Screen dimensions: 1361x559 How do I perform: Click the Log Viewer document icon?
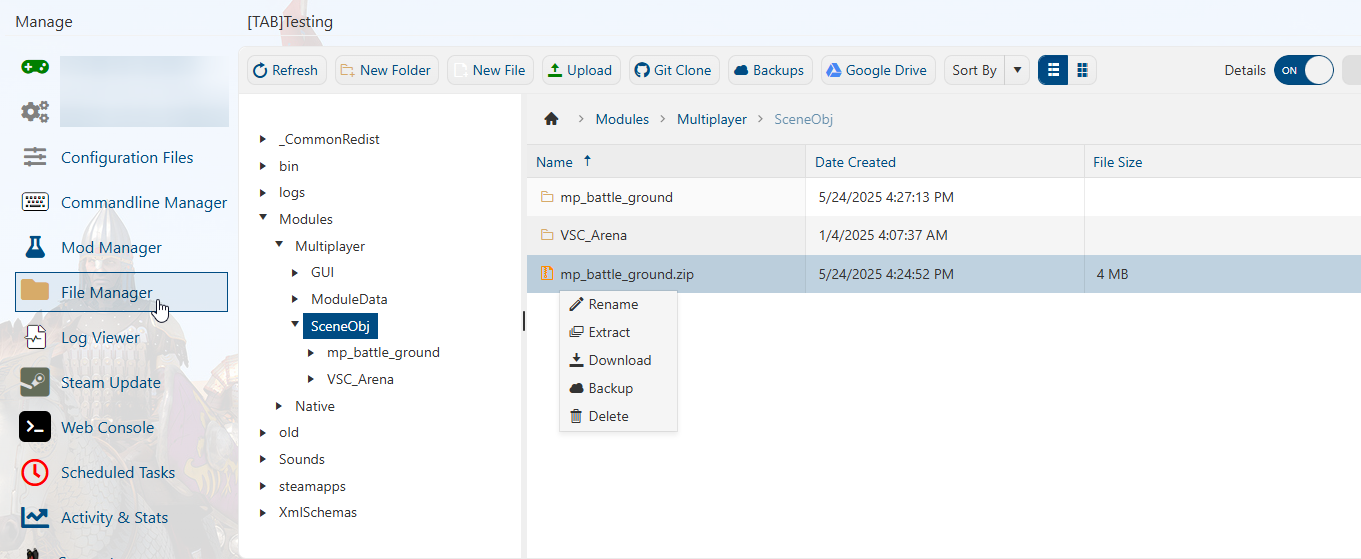point(35,337)
